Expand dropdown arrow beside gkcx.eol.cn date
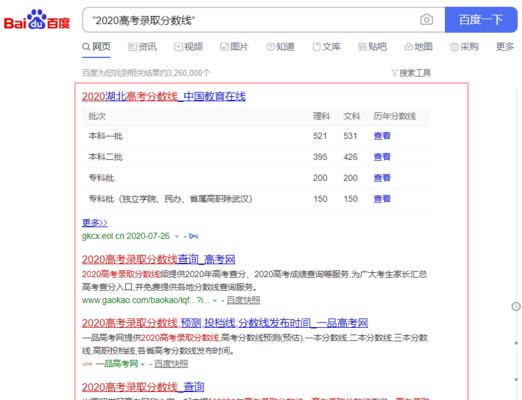Viewport: 522px width, 400px height. [177, 236]
